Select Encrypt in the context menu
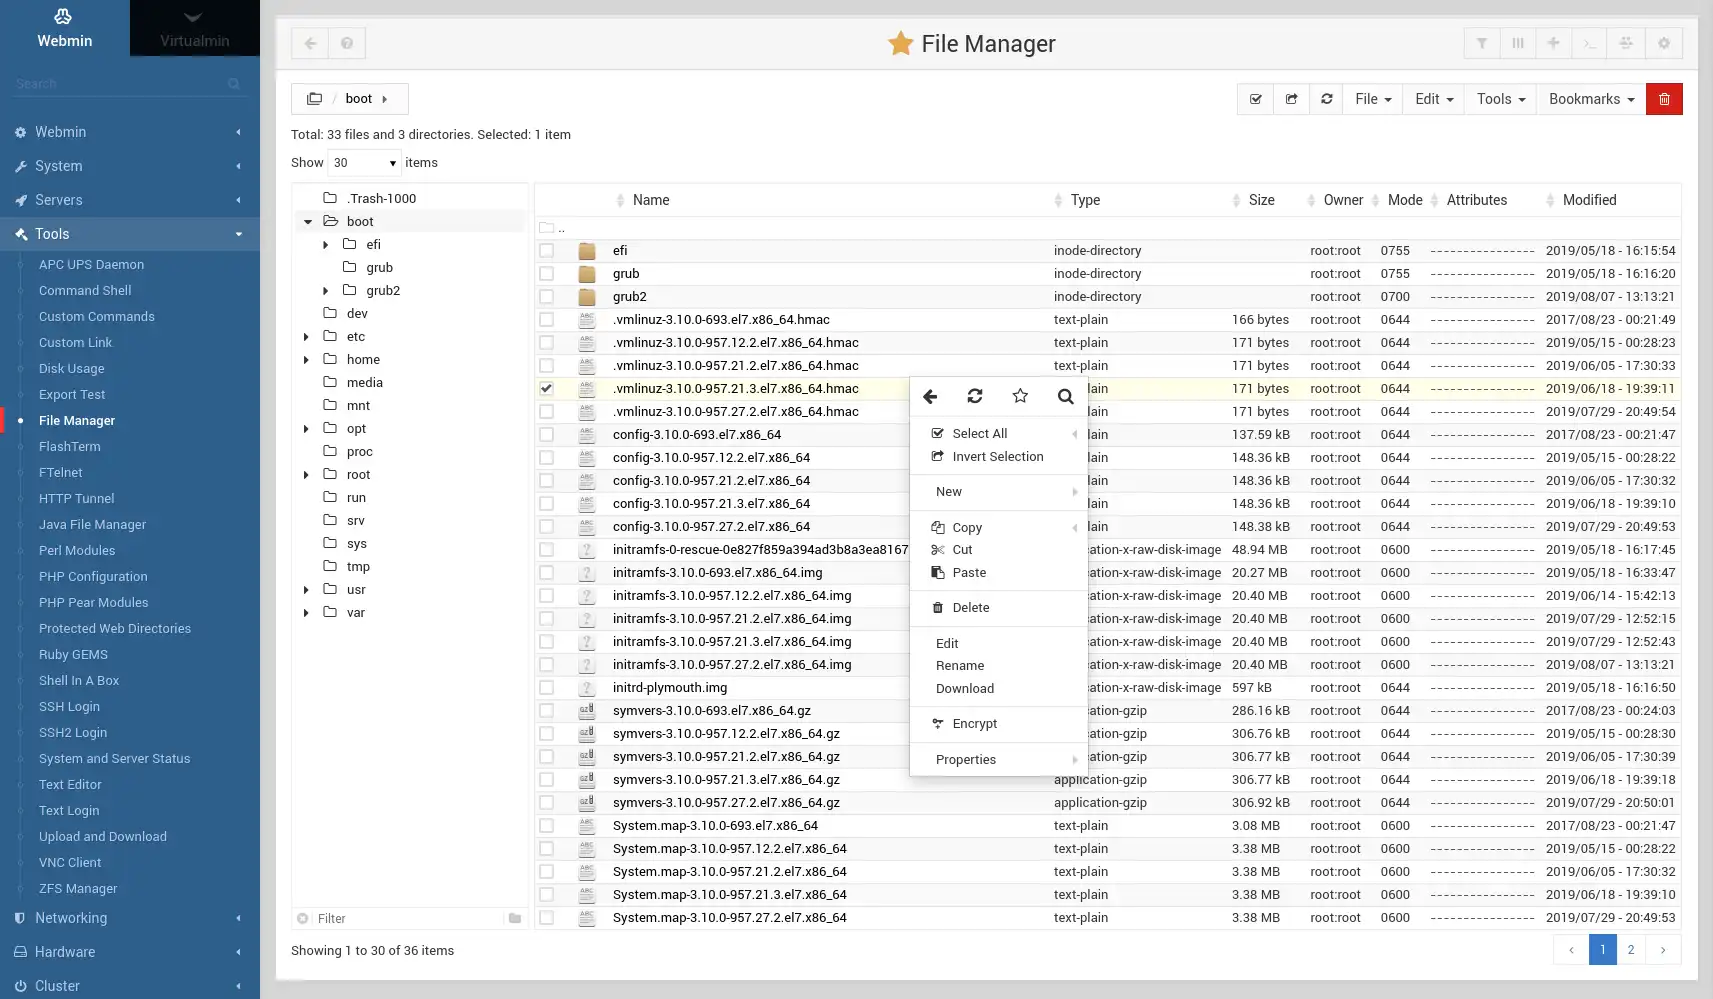 click(974, 724)
